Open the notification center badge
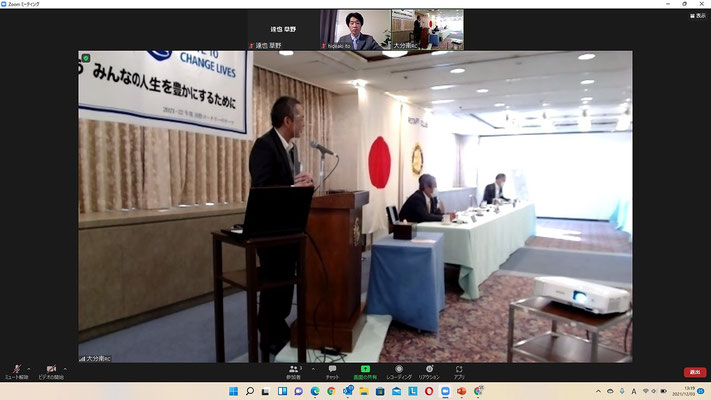The height and width of the screenshot is (400, 711). point(701,391)
